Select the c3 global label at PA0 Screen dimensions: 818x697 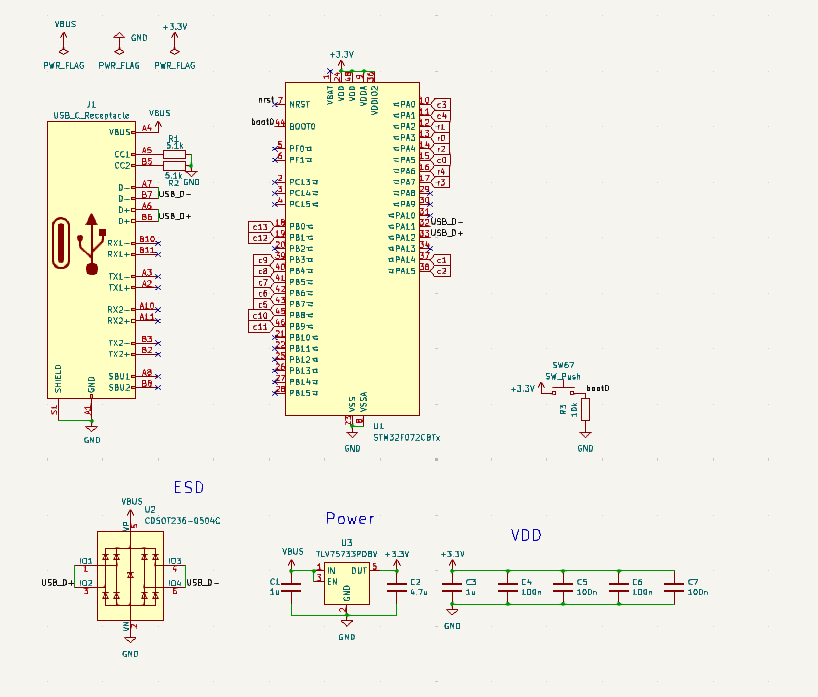click(x=442, y=104)
